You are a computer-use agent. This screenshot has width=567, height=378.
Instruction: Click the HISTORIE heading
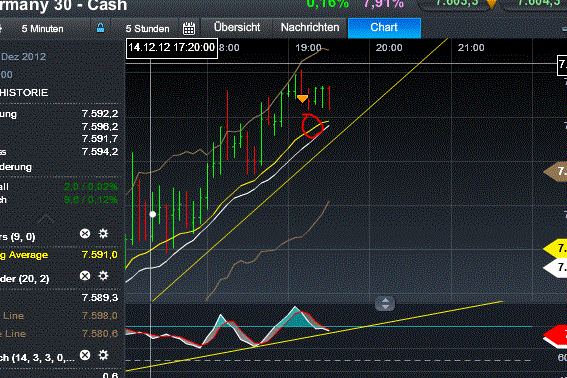(24, 93)
